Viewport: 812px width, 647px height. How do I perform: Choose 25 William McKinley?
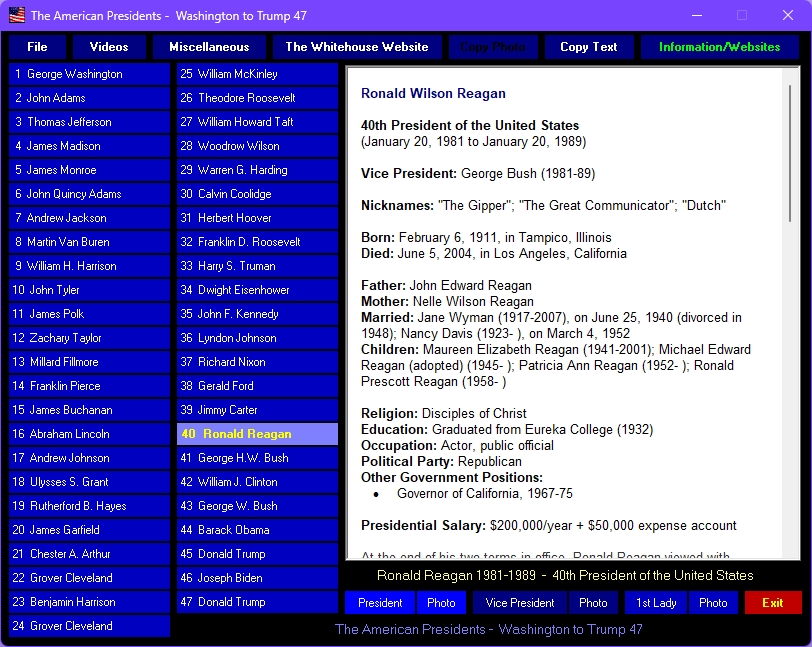257,74
